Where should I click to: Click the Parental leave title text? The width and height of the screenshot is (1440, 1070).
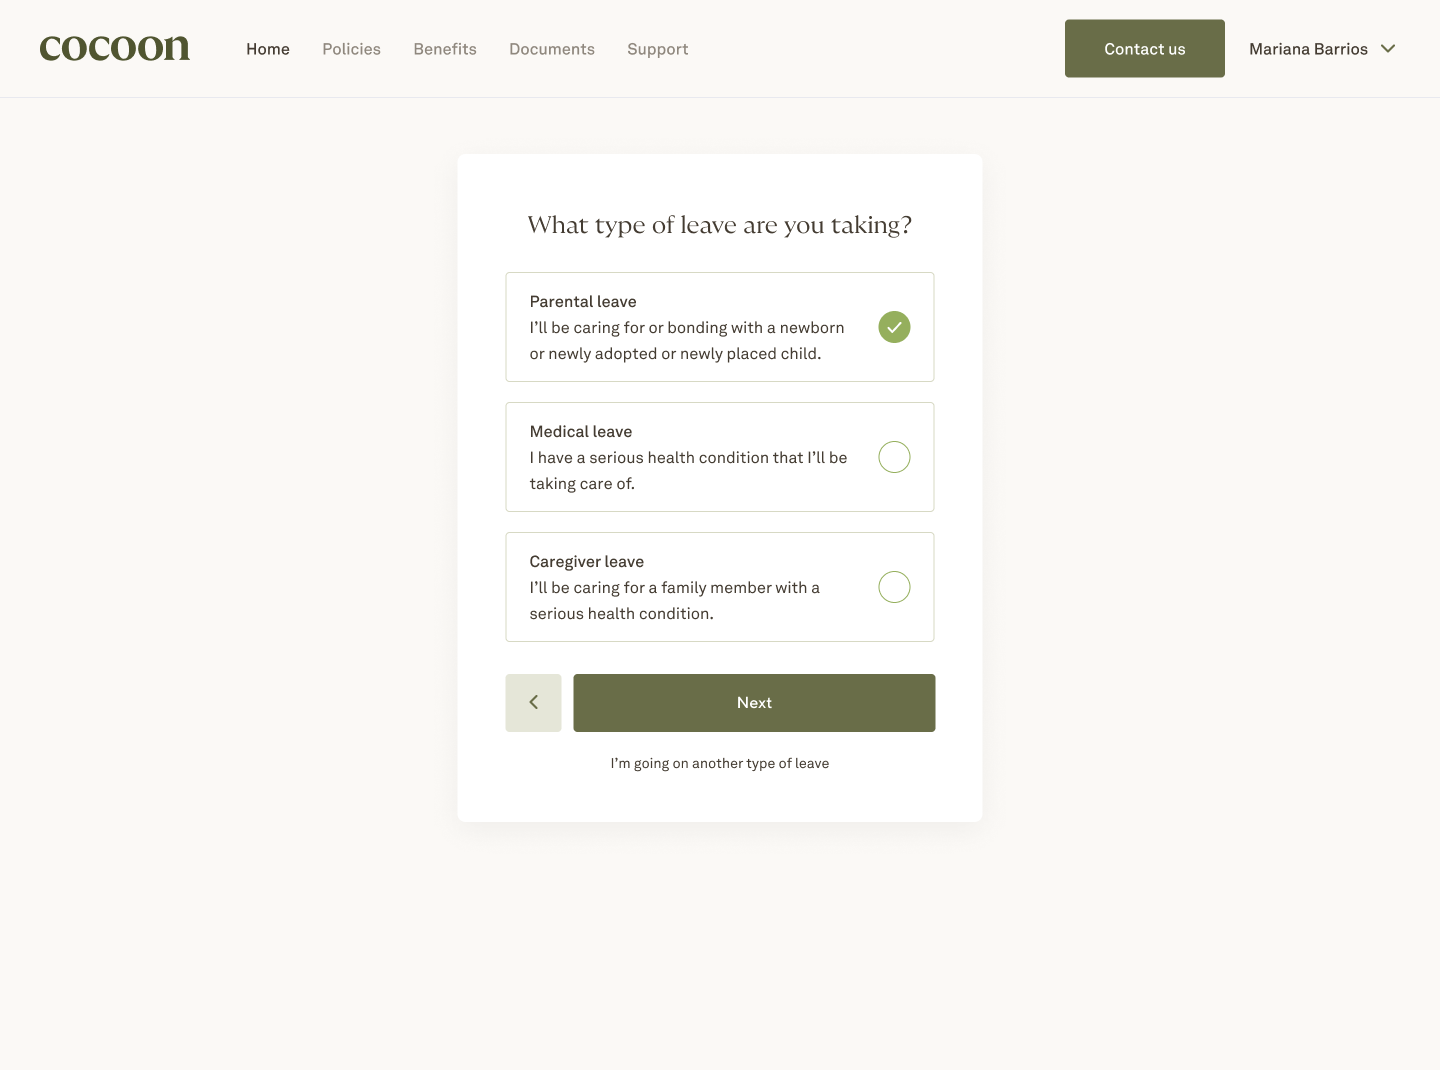[x=583, y=301]
